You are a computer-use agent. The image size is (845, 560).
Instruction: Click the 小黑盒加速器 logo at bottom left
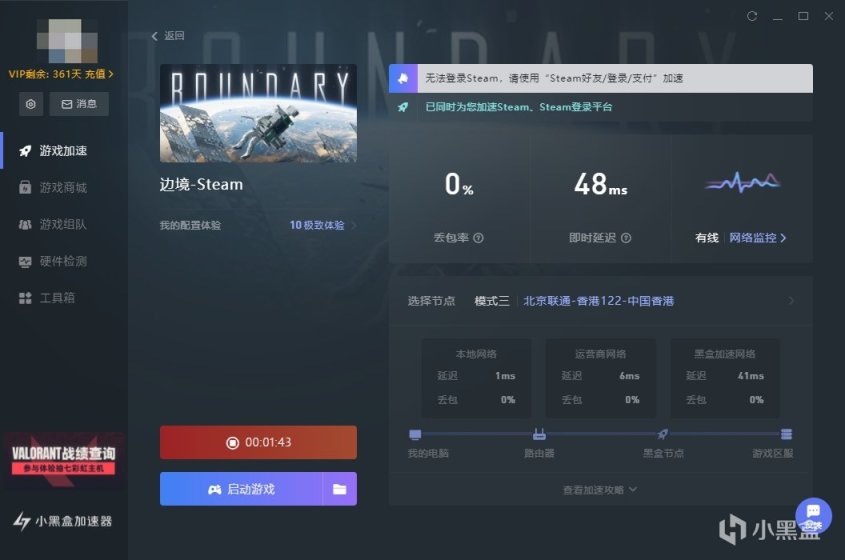tap(63, 521)
